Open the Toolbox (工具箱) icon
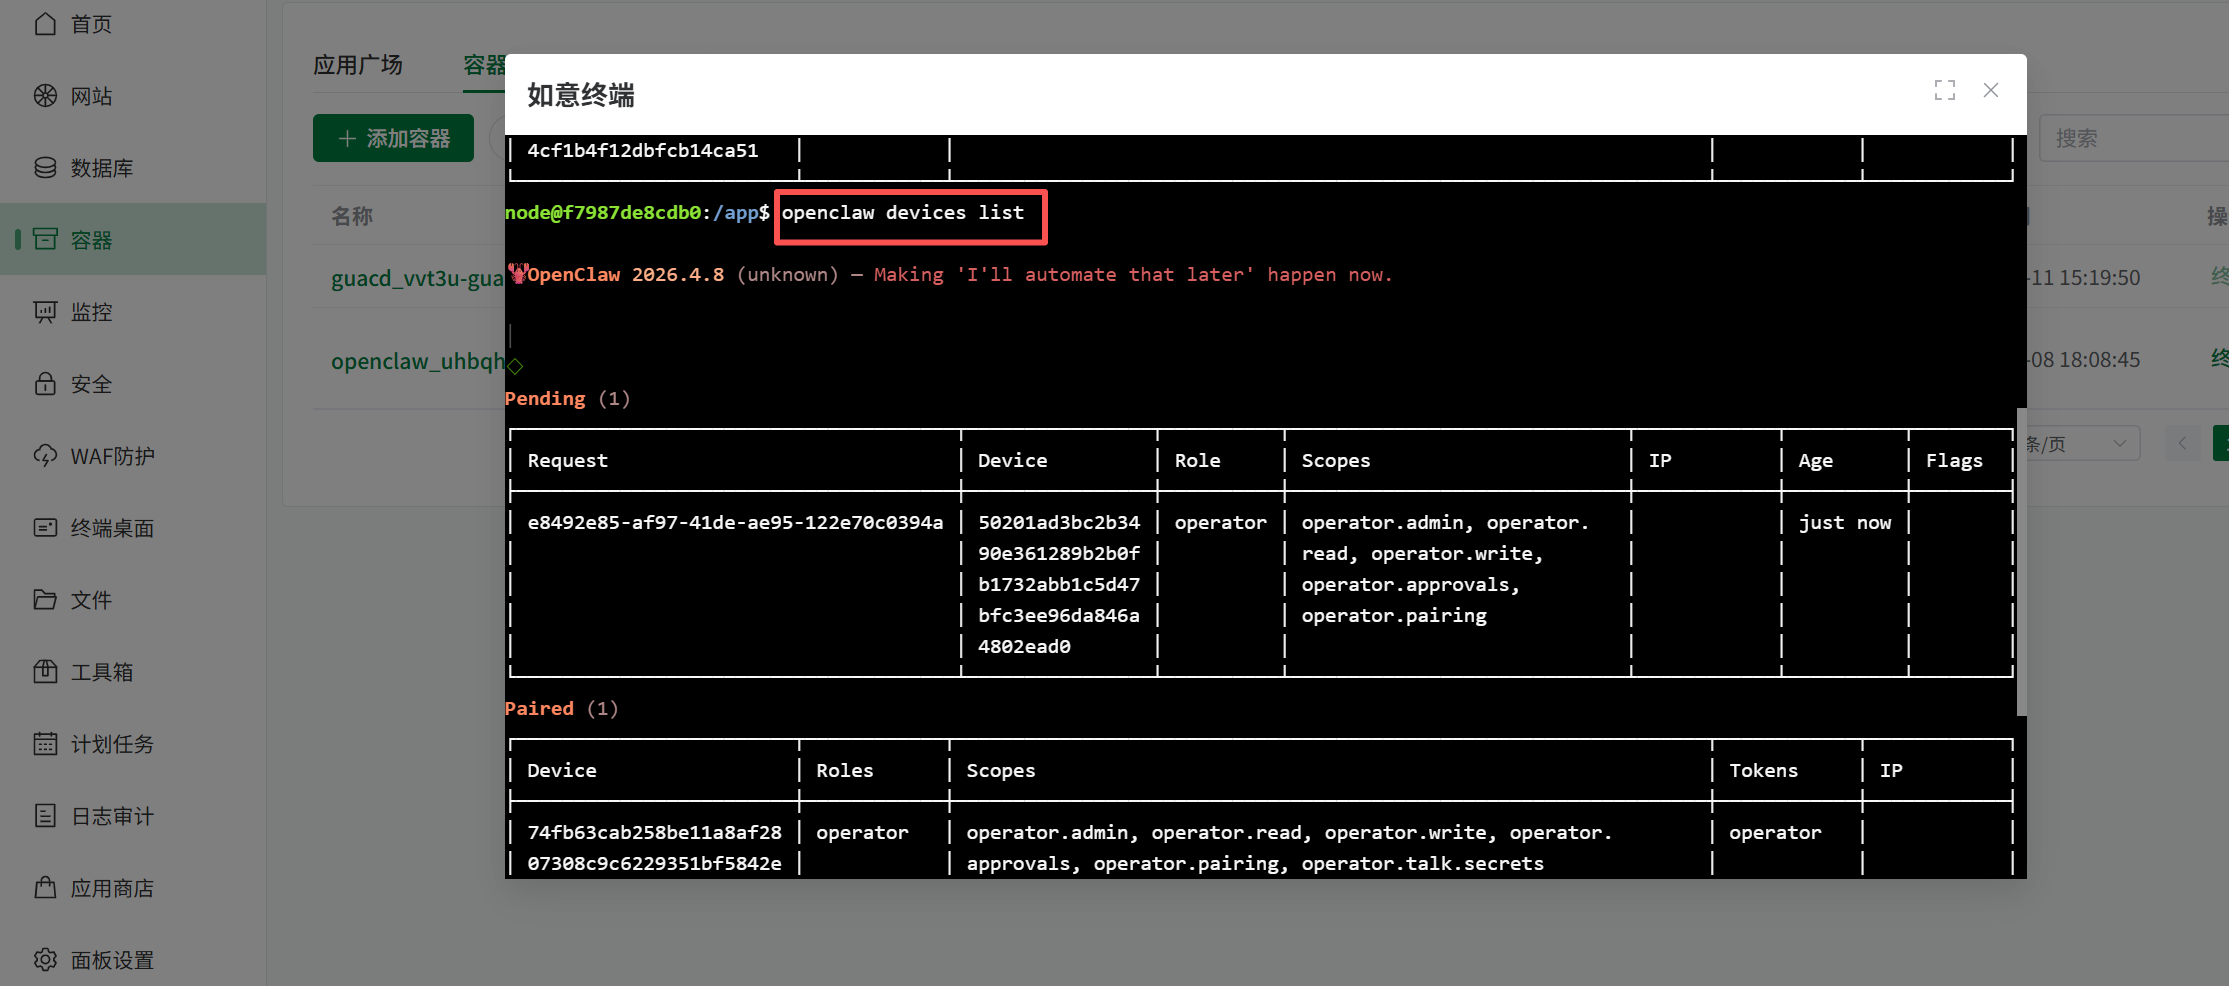The height and width of the screenshot is (986, 2229). point(45,672)
